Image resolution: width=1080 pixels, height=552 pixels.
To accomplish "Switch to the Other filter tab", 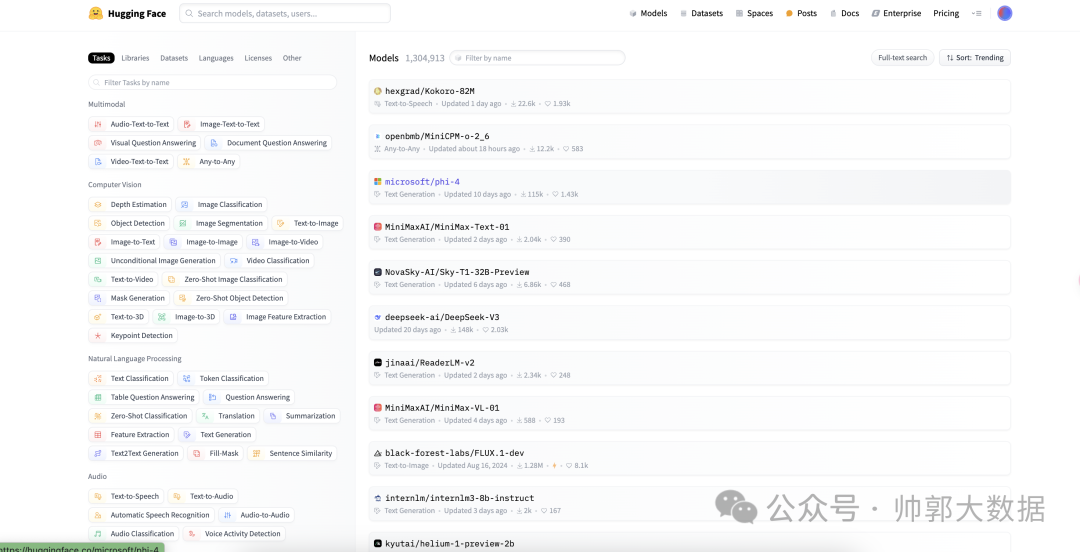I will [292, 58].
